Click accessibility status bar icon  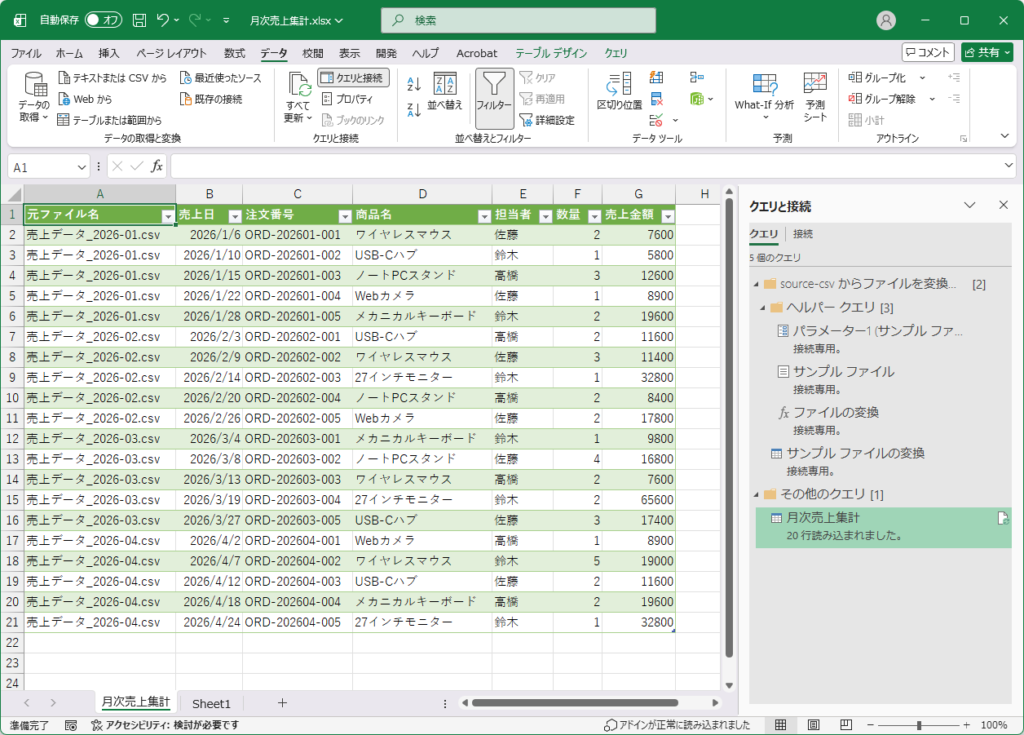click(x=97, y=725)
